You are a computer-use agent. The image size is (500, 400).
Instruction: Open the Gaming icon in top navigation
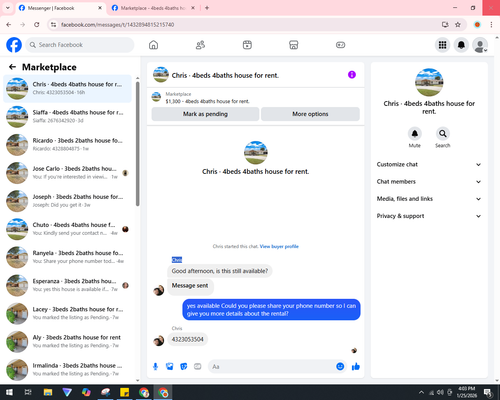340,45
